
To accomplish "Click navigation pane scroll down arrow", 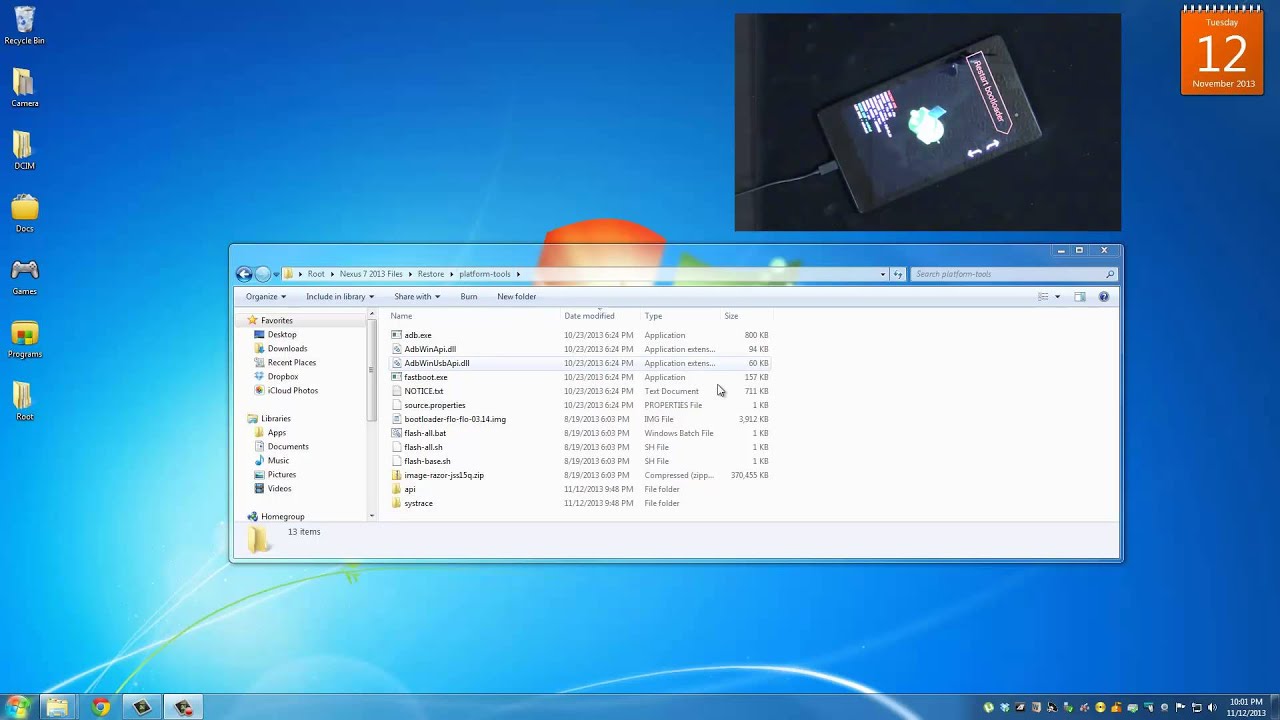I will 372,516.
